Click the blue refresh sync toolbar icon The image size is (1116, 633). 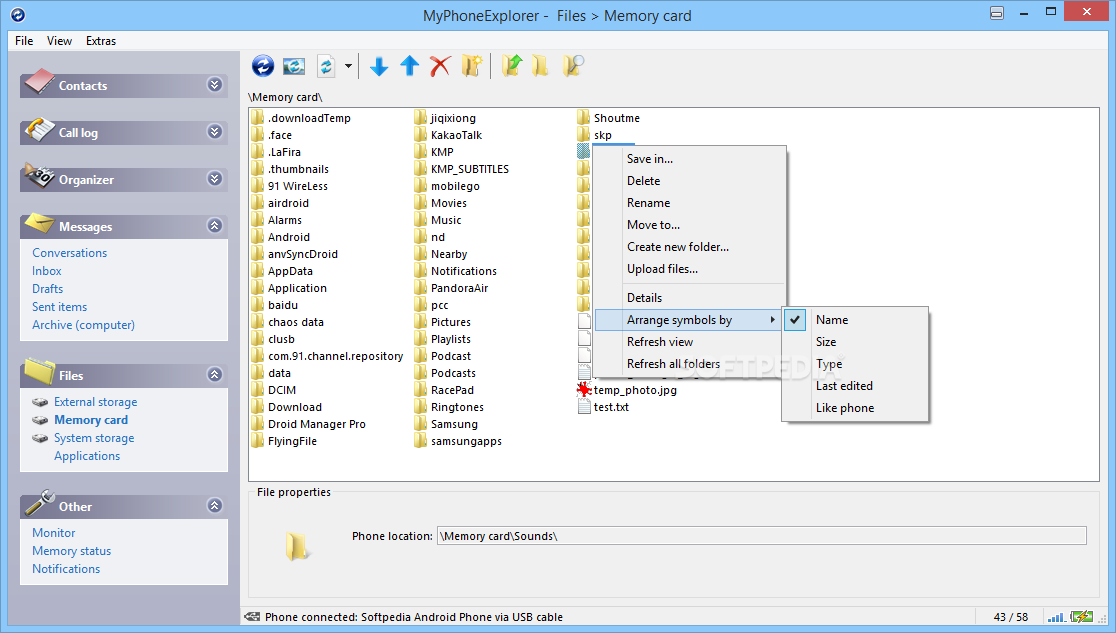[x=263, y=66]
